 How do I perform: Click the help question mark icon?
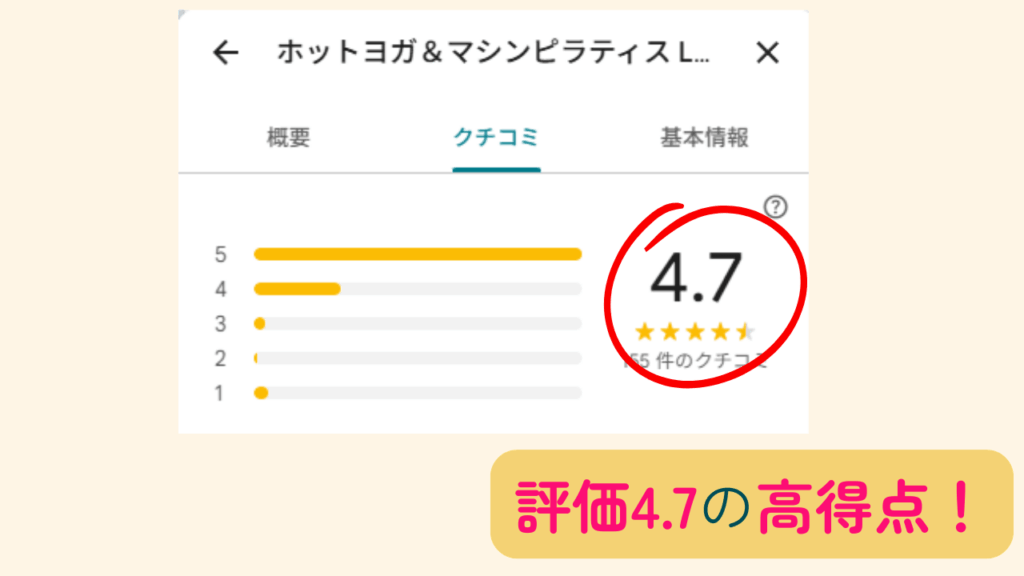pos(775,207)
